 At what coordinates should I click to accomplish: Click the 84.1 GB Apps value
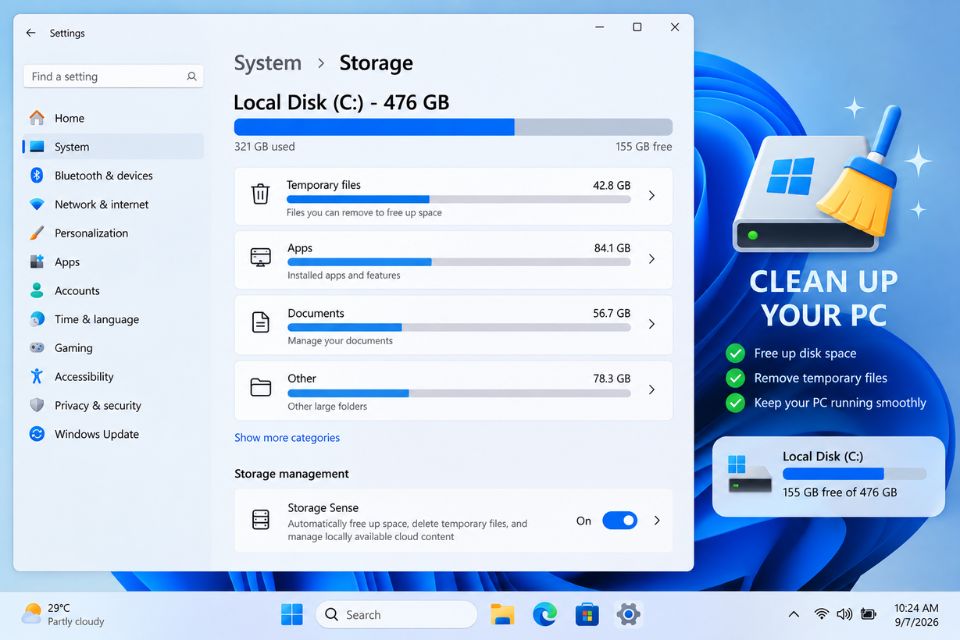[x=612, y=248]
